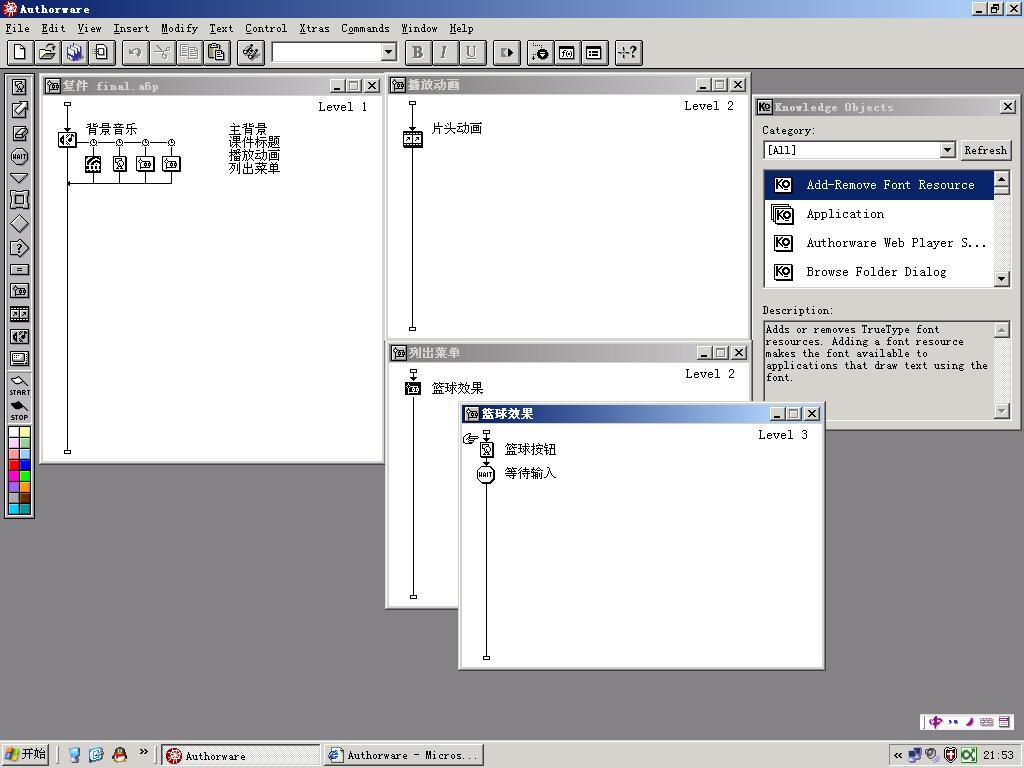Click the Description box scroll-down arrow

point(1002,411)
